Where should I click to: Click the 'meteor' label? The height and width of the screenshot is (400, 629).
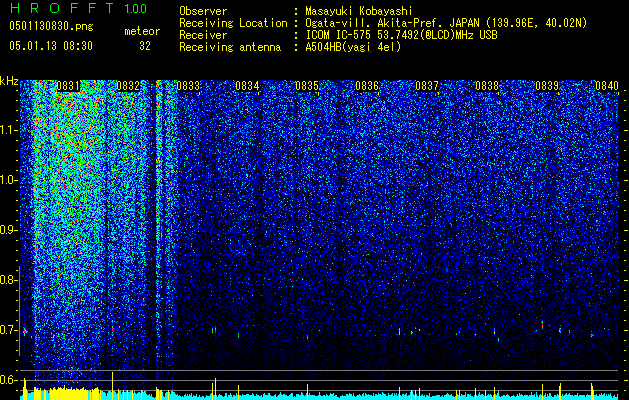click(142, 31)
